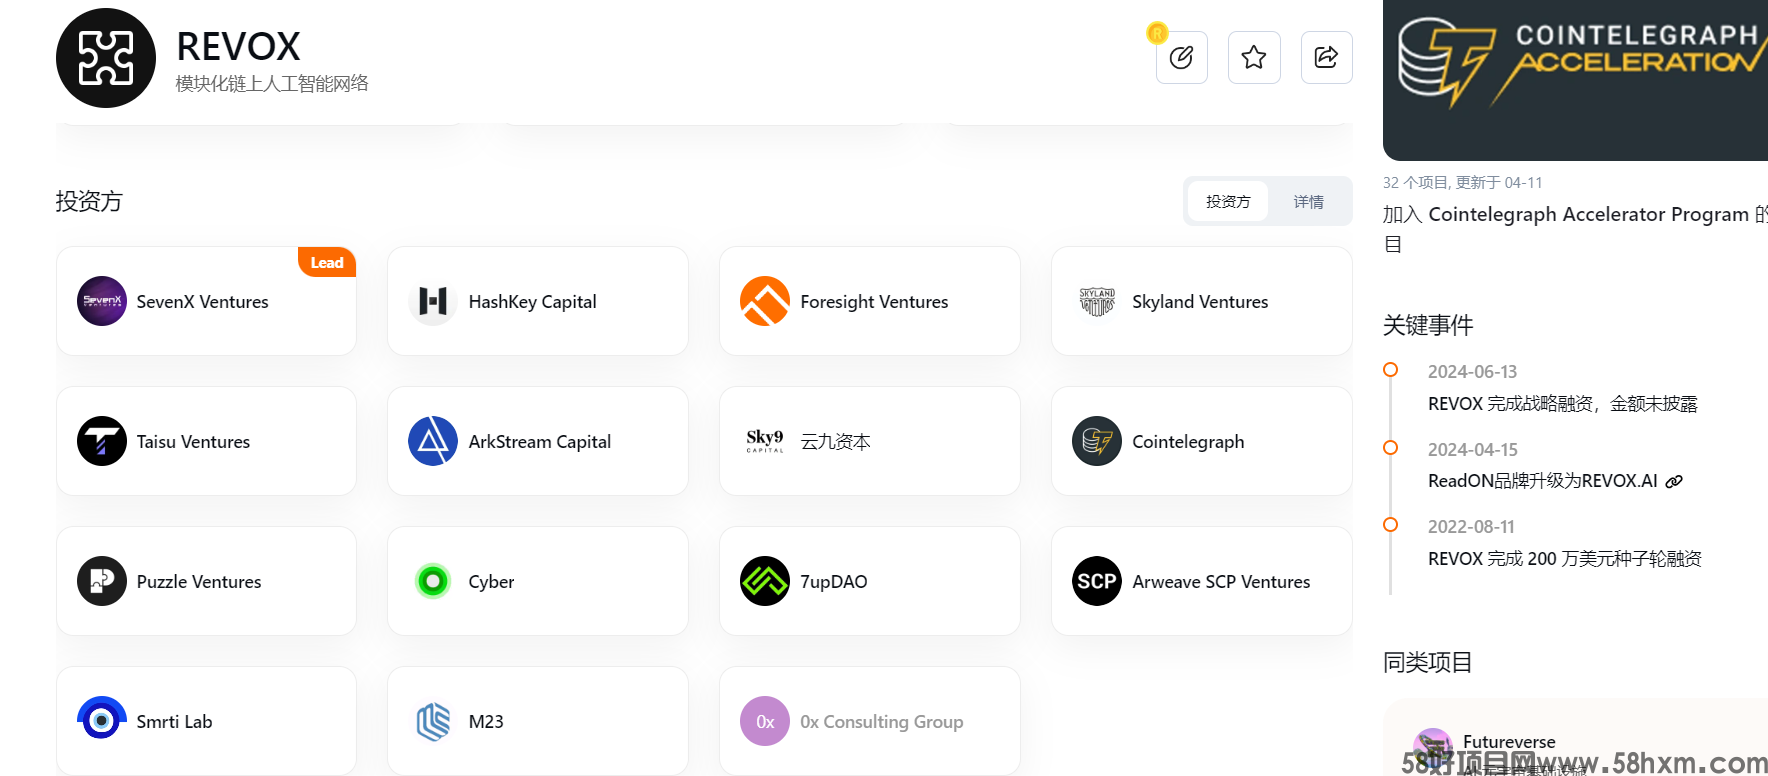
Task: Click '32 个项目, 更新于 04-11' text
Action: point(1462,182)
